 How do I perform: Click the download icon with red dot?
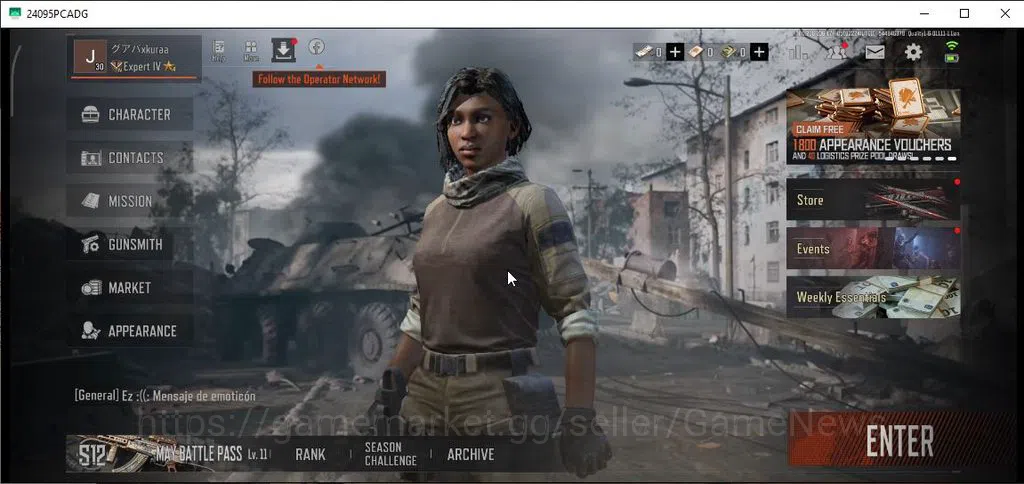point(283,50)
